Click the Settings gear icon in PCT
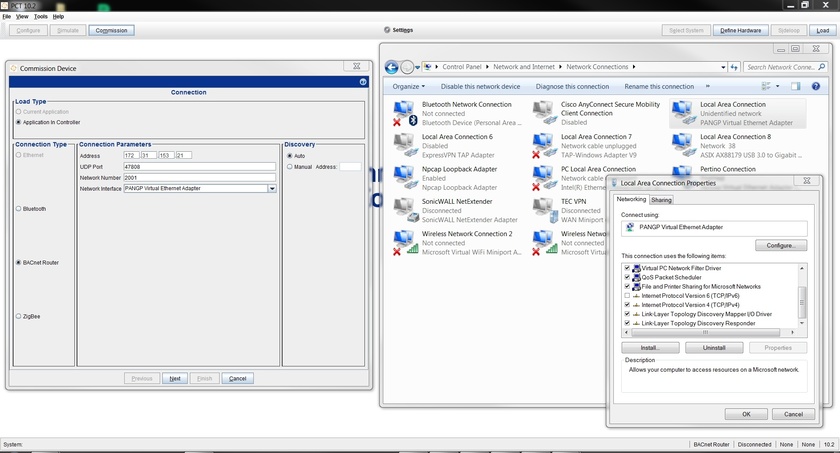840x453 pixels. (387, 30)
